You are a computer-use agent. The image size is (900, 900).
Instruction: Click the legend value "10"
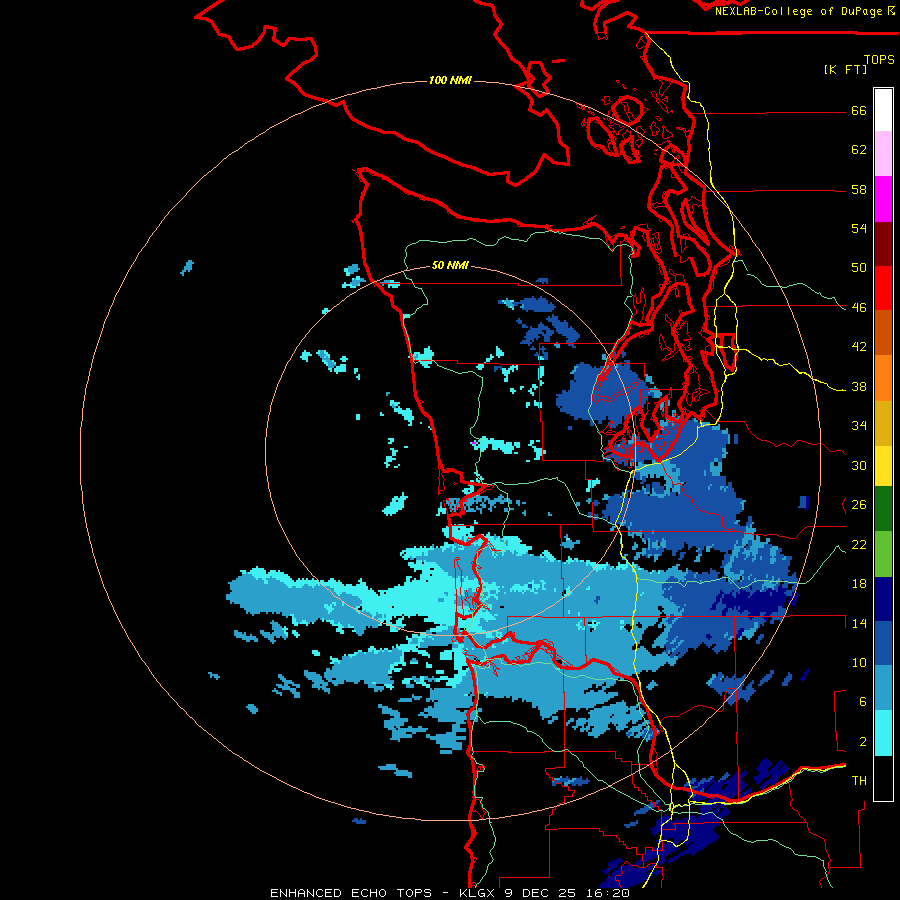pos(859,662)
